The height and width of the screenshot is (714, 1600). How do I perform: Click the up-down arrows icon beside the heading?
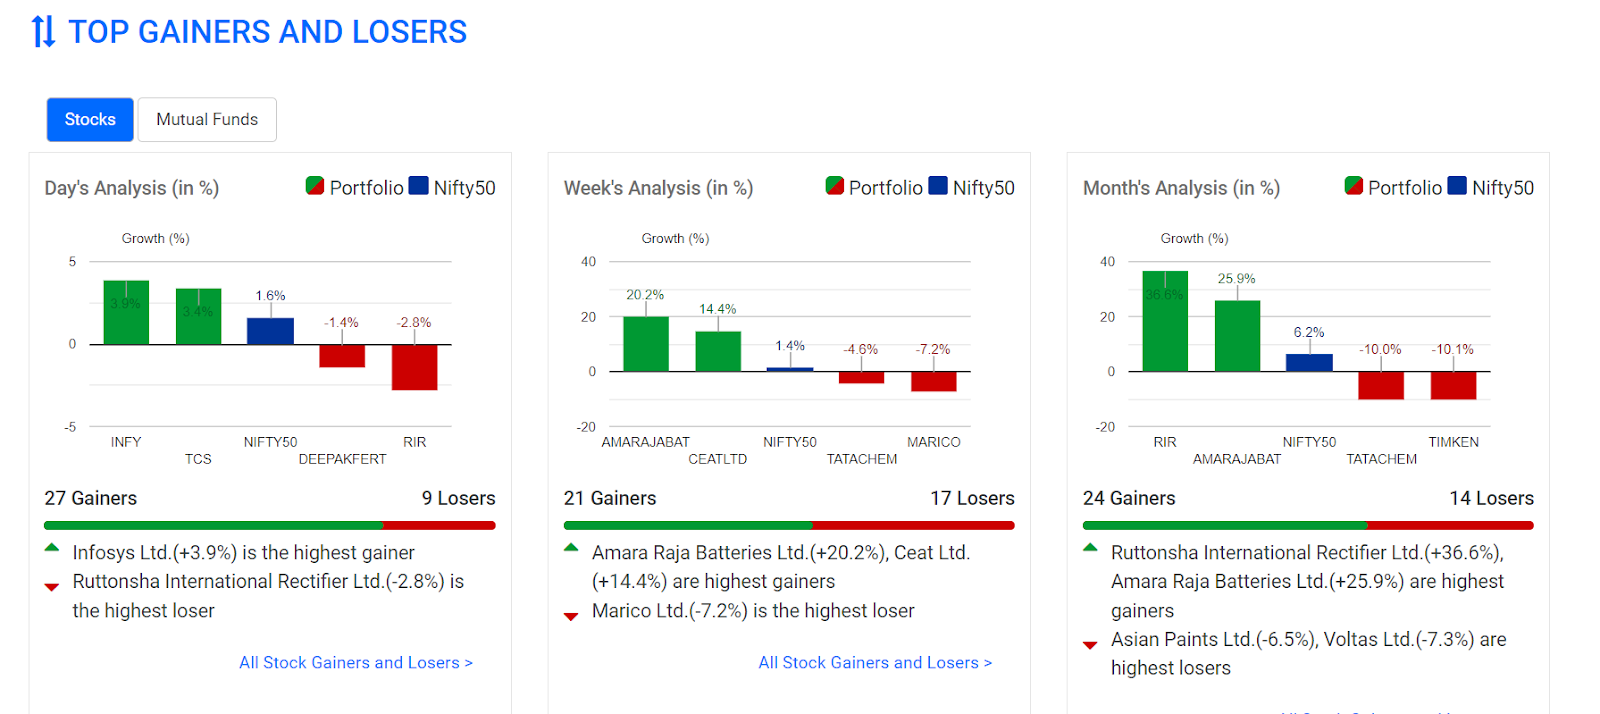[43, 32]
